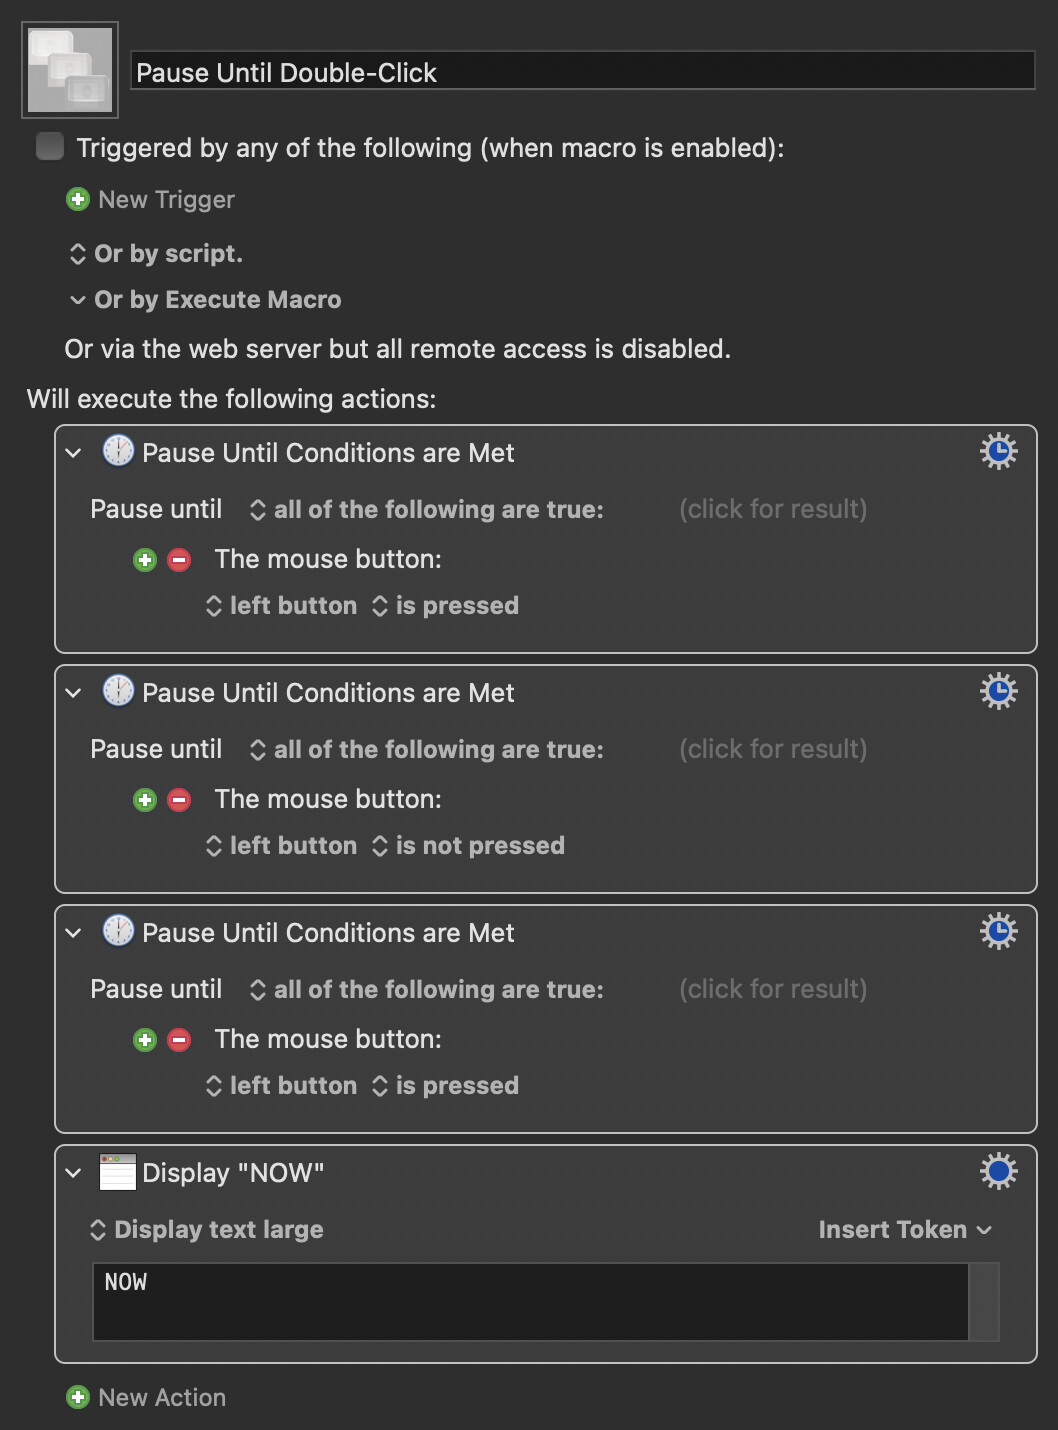
Task: Expand the Or by Execute Macro section
Action: [x=77, y=300]
